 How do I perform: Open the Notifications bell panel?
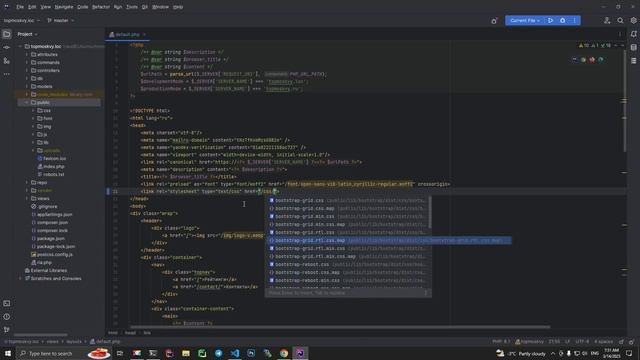(x=633, y=34)
